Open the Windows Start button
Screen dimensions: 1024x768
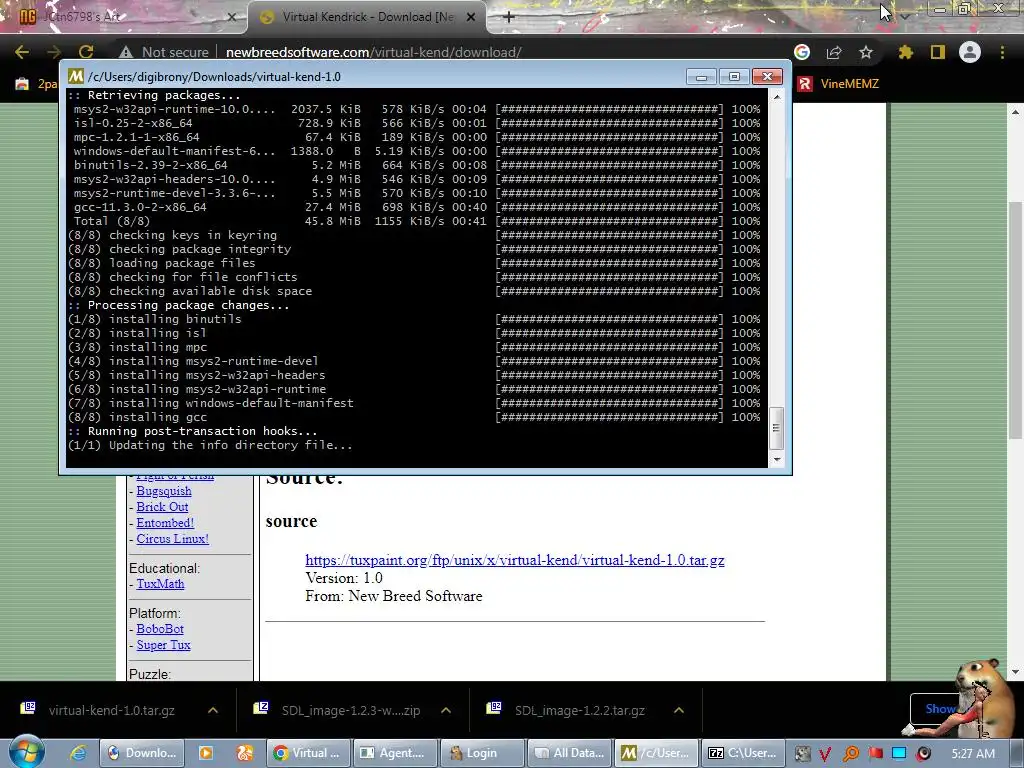[26, 752]
